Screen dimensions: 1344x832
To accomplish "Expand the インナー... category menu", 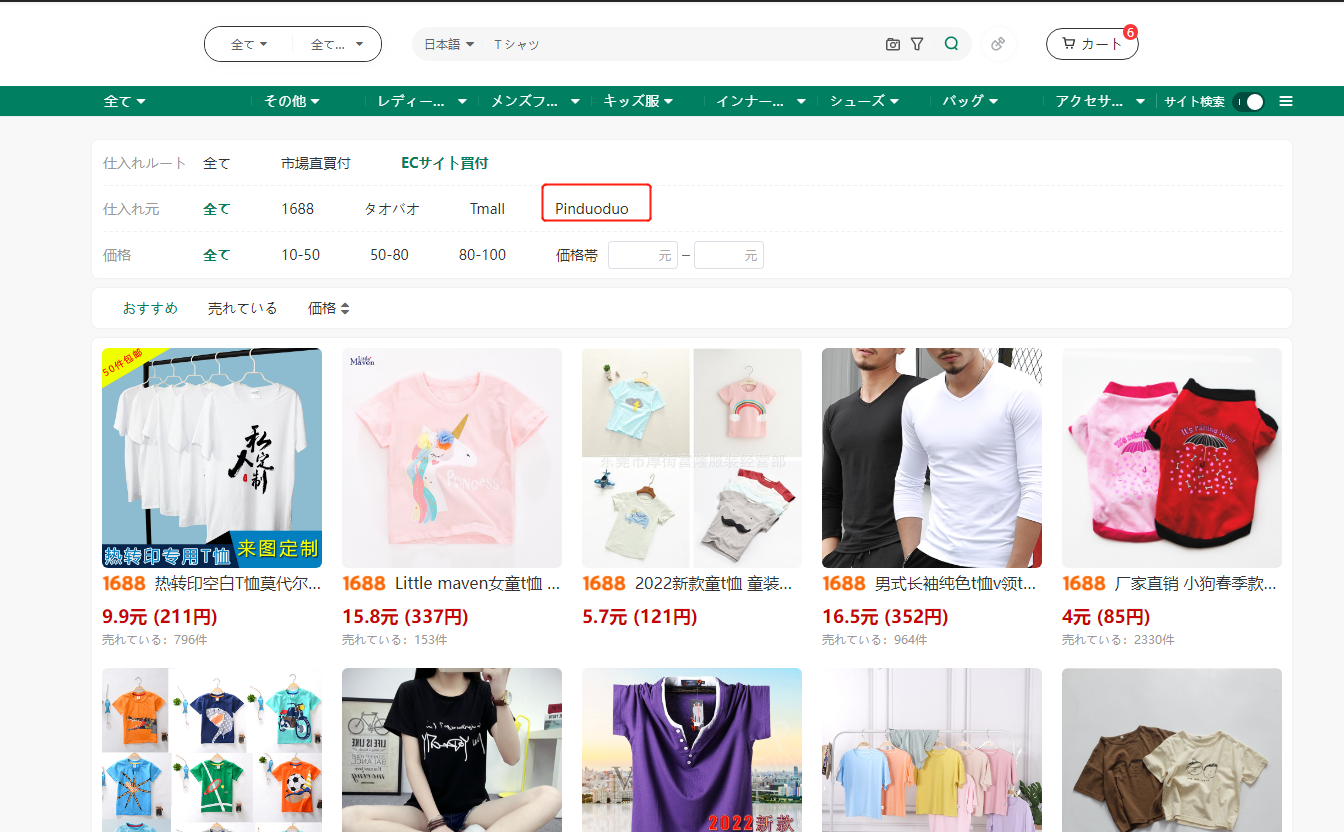I will tap(761, 101).
